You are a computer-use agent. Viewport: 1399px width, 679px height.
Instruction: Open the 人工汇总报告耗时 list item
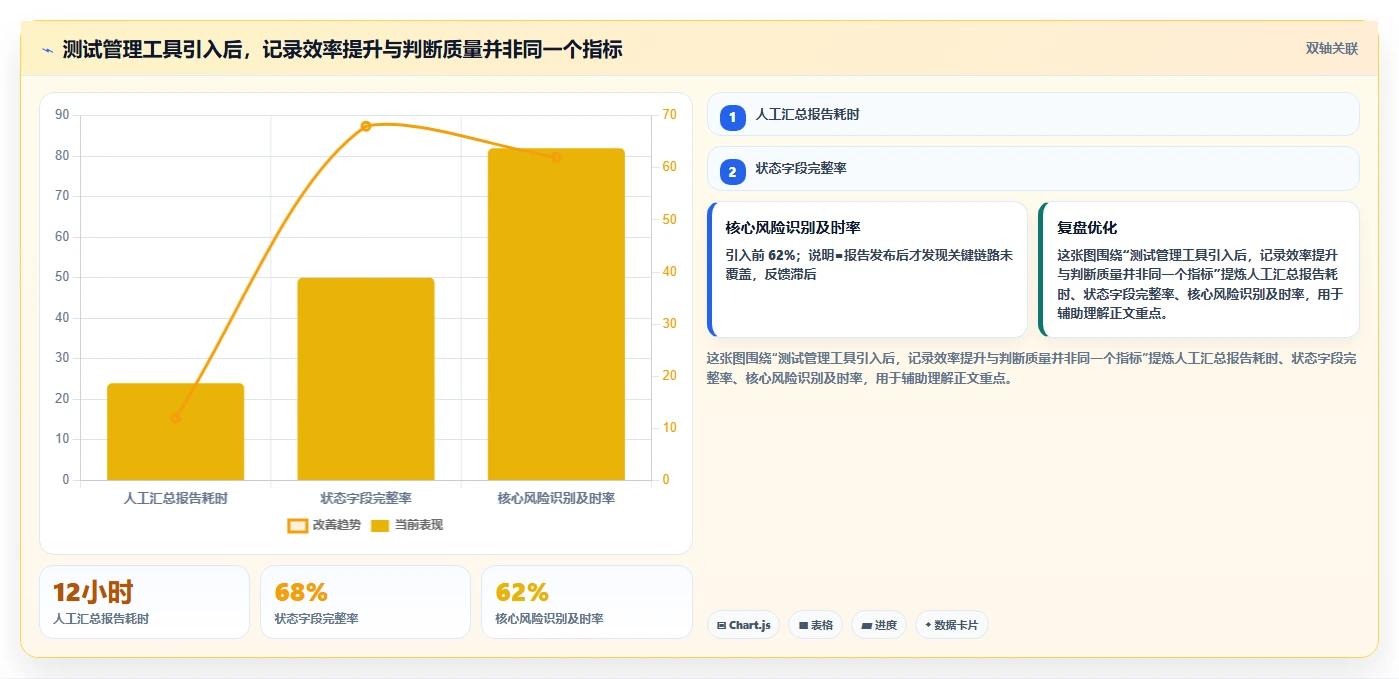tap(1033, 114)
